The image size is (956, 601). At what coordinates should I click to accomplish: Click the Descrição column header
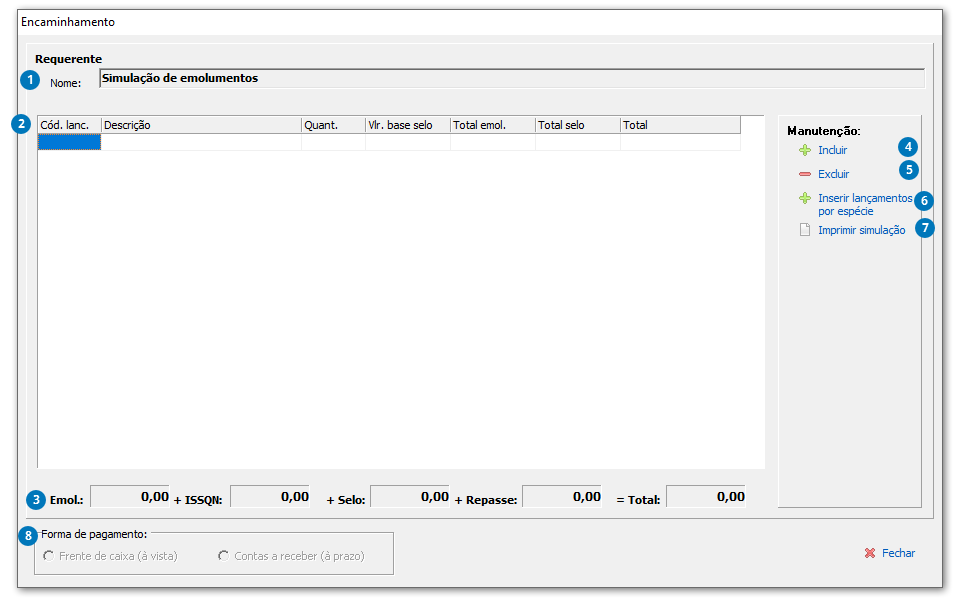pos(201,125)
